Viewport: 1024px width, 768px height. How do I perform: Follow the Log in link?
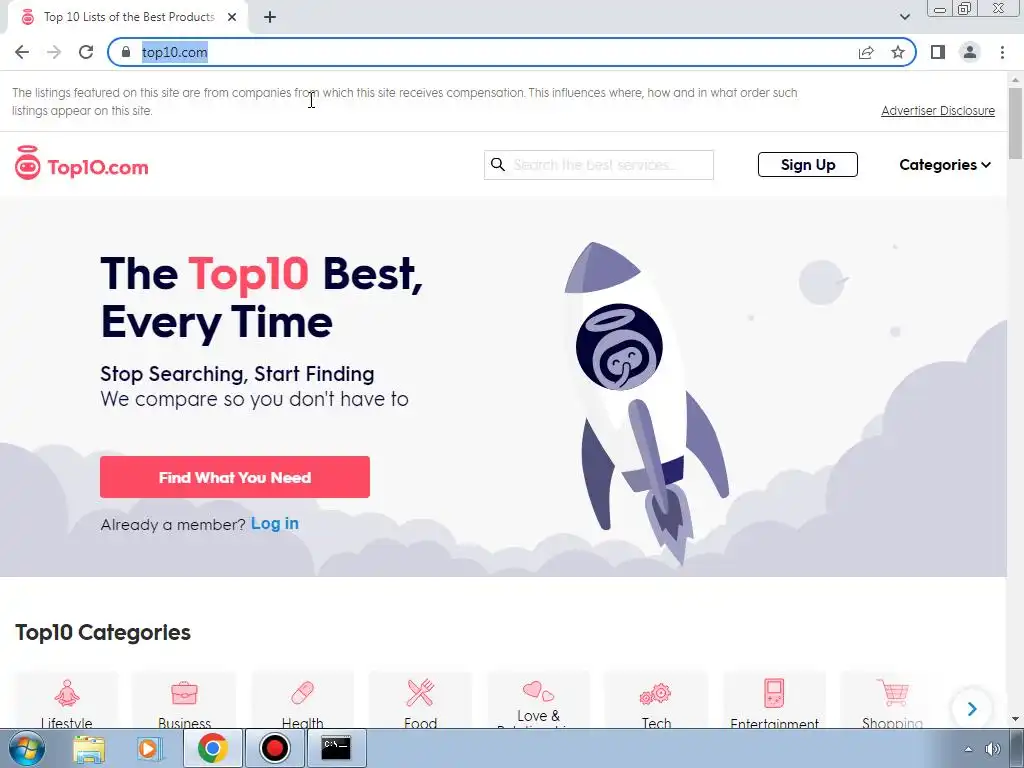pyautogui.click(x=275, y=524)
